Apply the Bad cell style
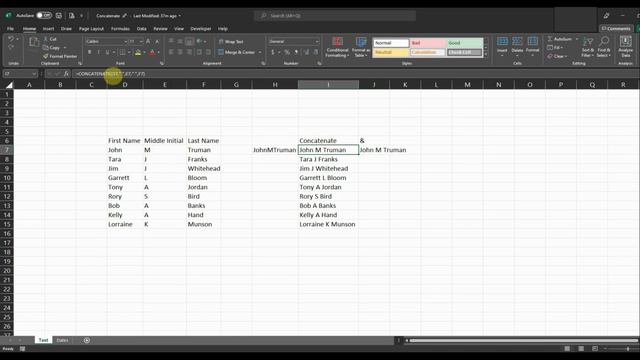Image resolution: width=640 pixels, height=360 pixels. click(x=427, y=43)
